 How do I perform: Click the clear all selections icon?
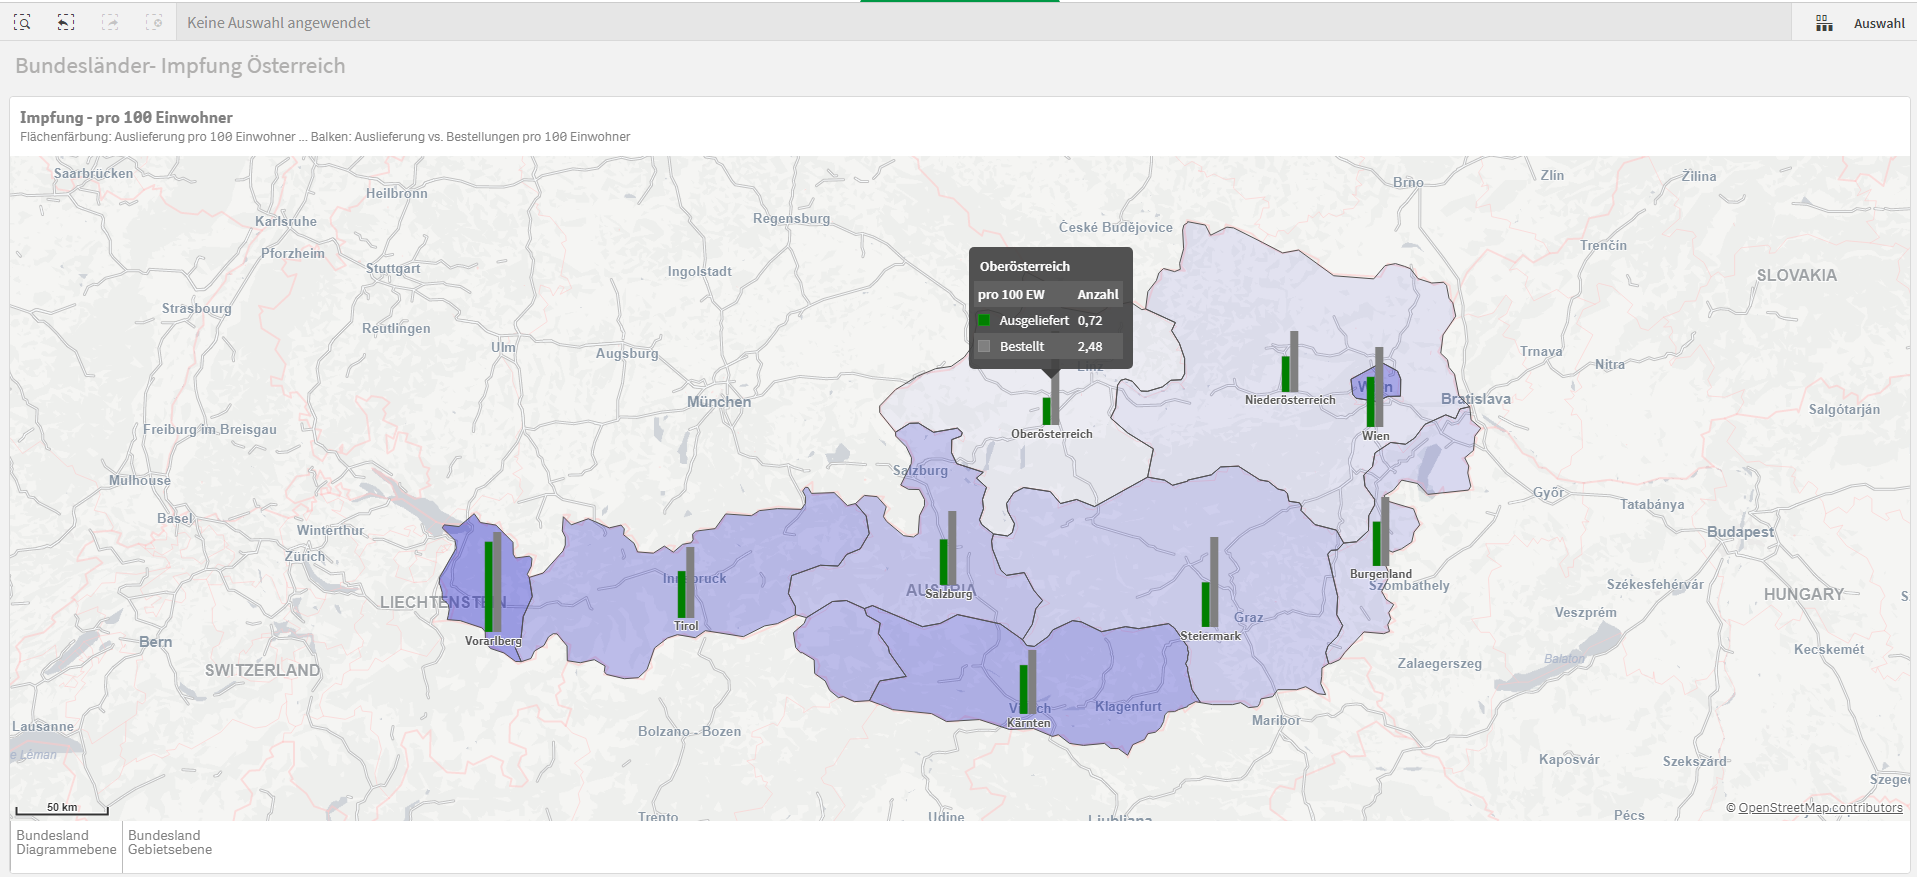point(154,22)
